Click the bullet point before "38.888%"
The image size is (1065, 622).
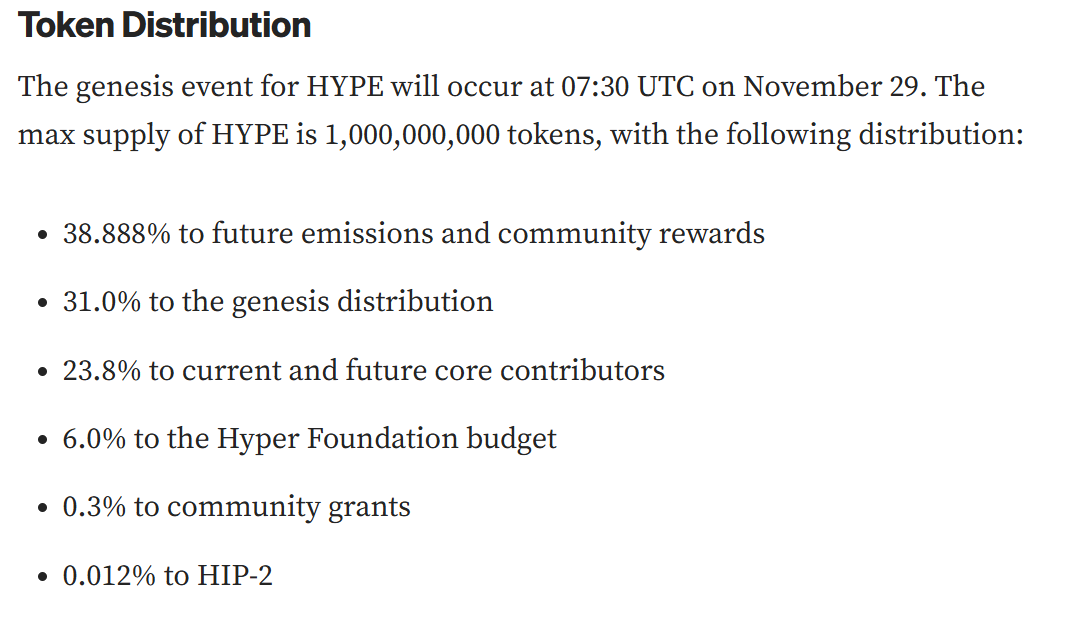tap(41, 236)
